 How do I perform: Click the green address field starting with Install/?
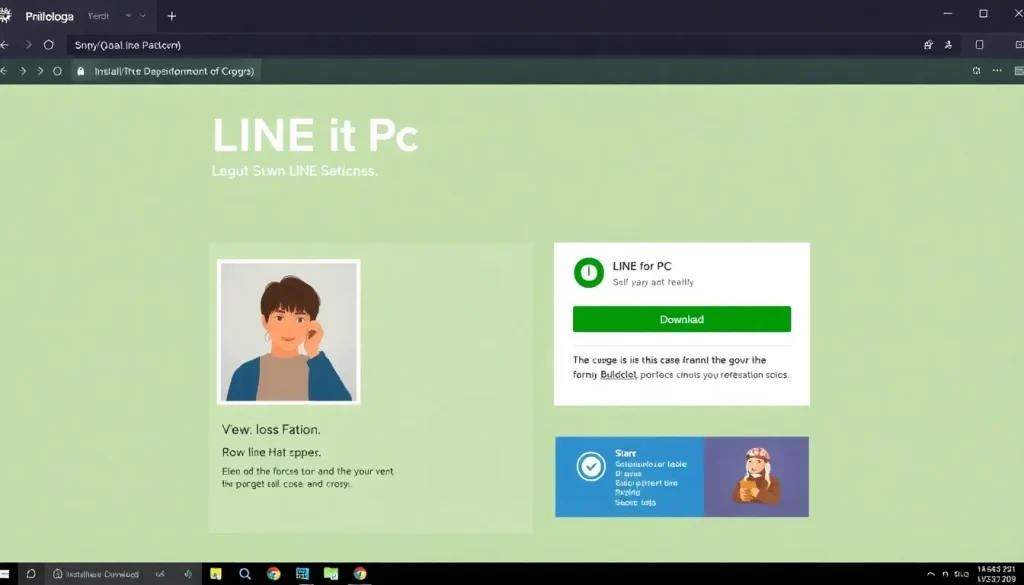(166, 71)
